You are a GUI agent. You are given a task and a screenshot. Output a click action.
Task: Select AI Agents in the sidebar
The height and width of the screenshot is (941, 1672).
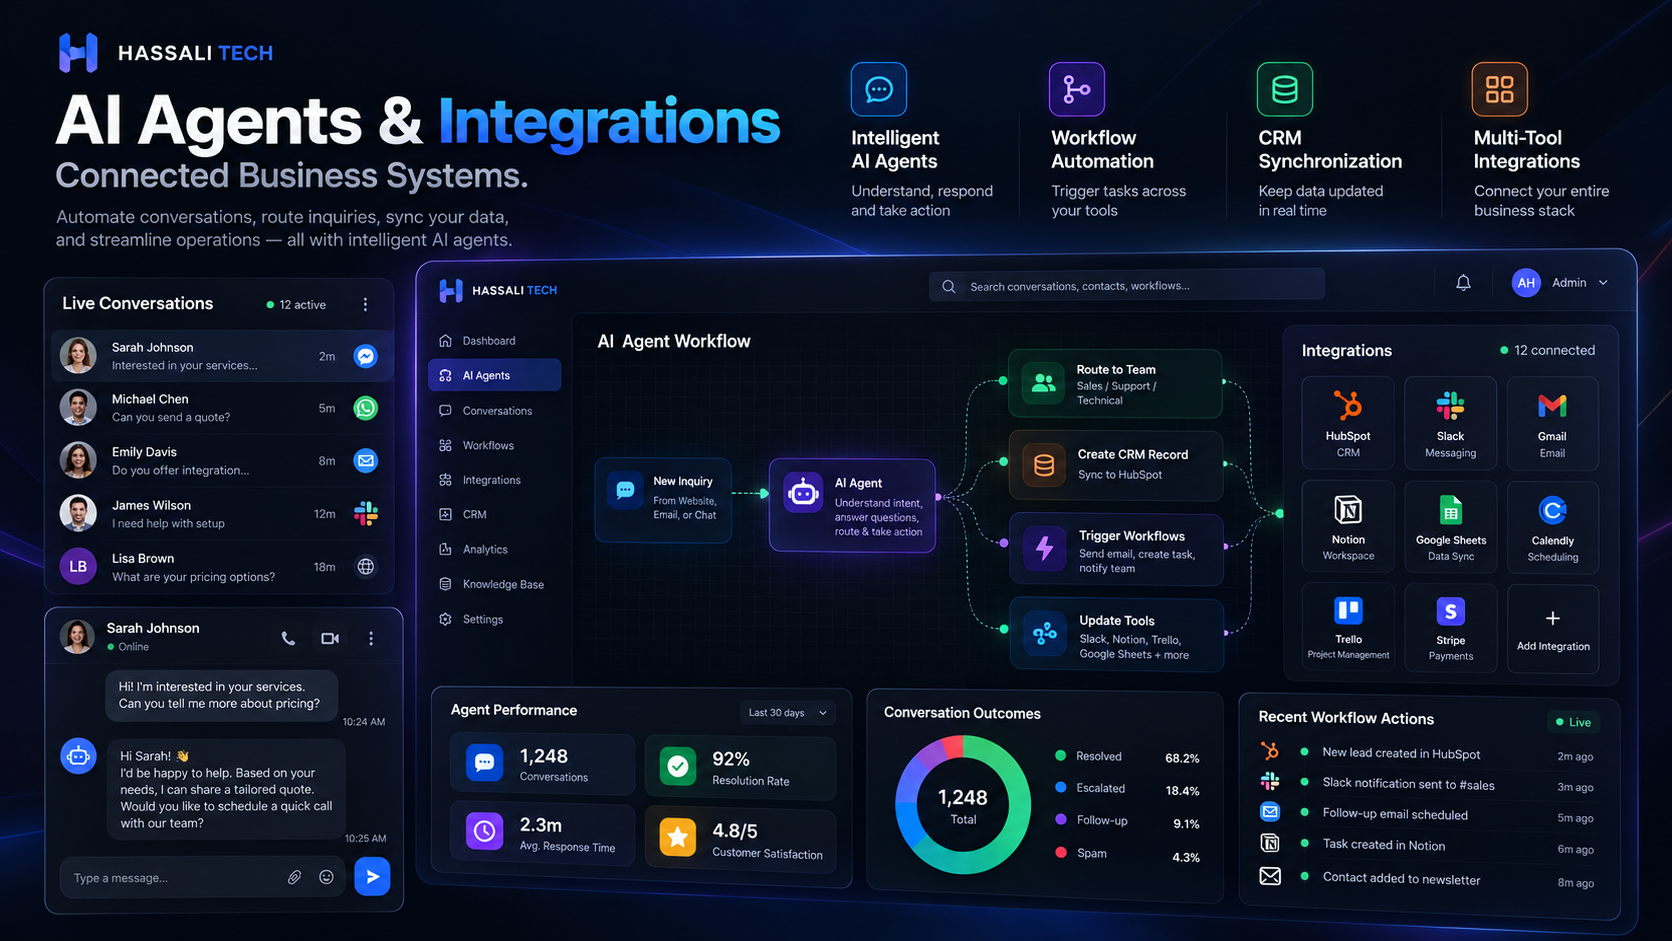tap(494, 375)
